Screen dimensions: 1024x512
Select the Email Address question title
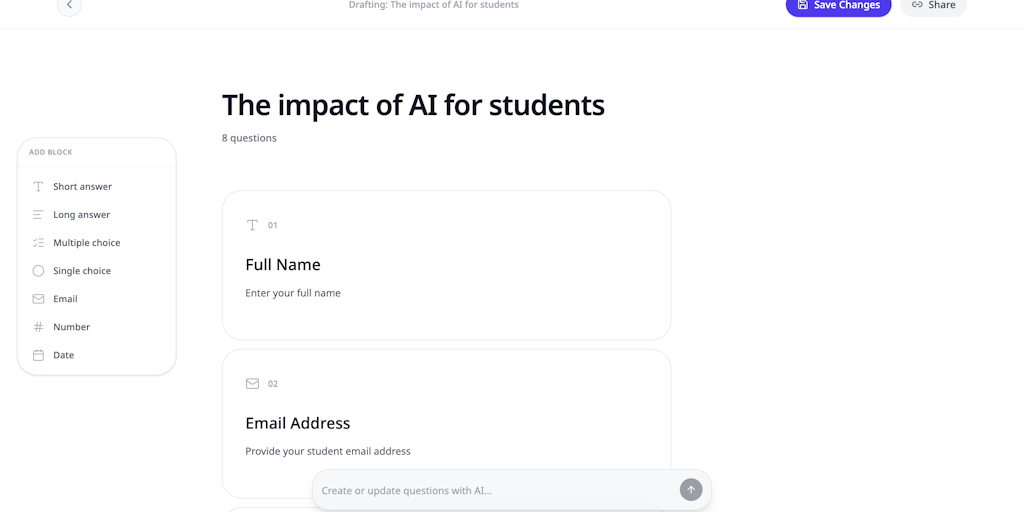[x=297, y=423]
